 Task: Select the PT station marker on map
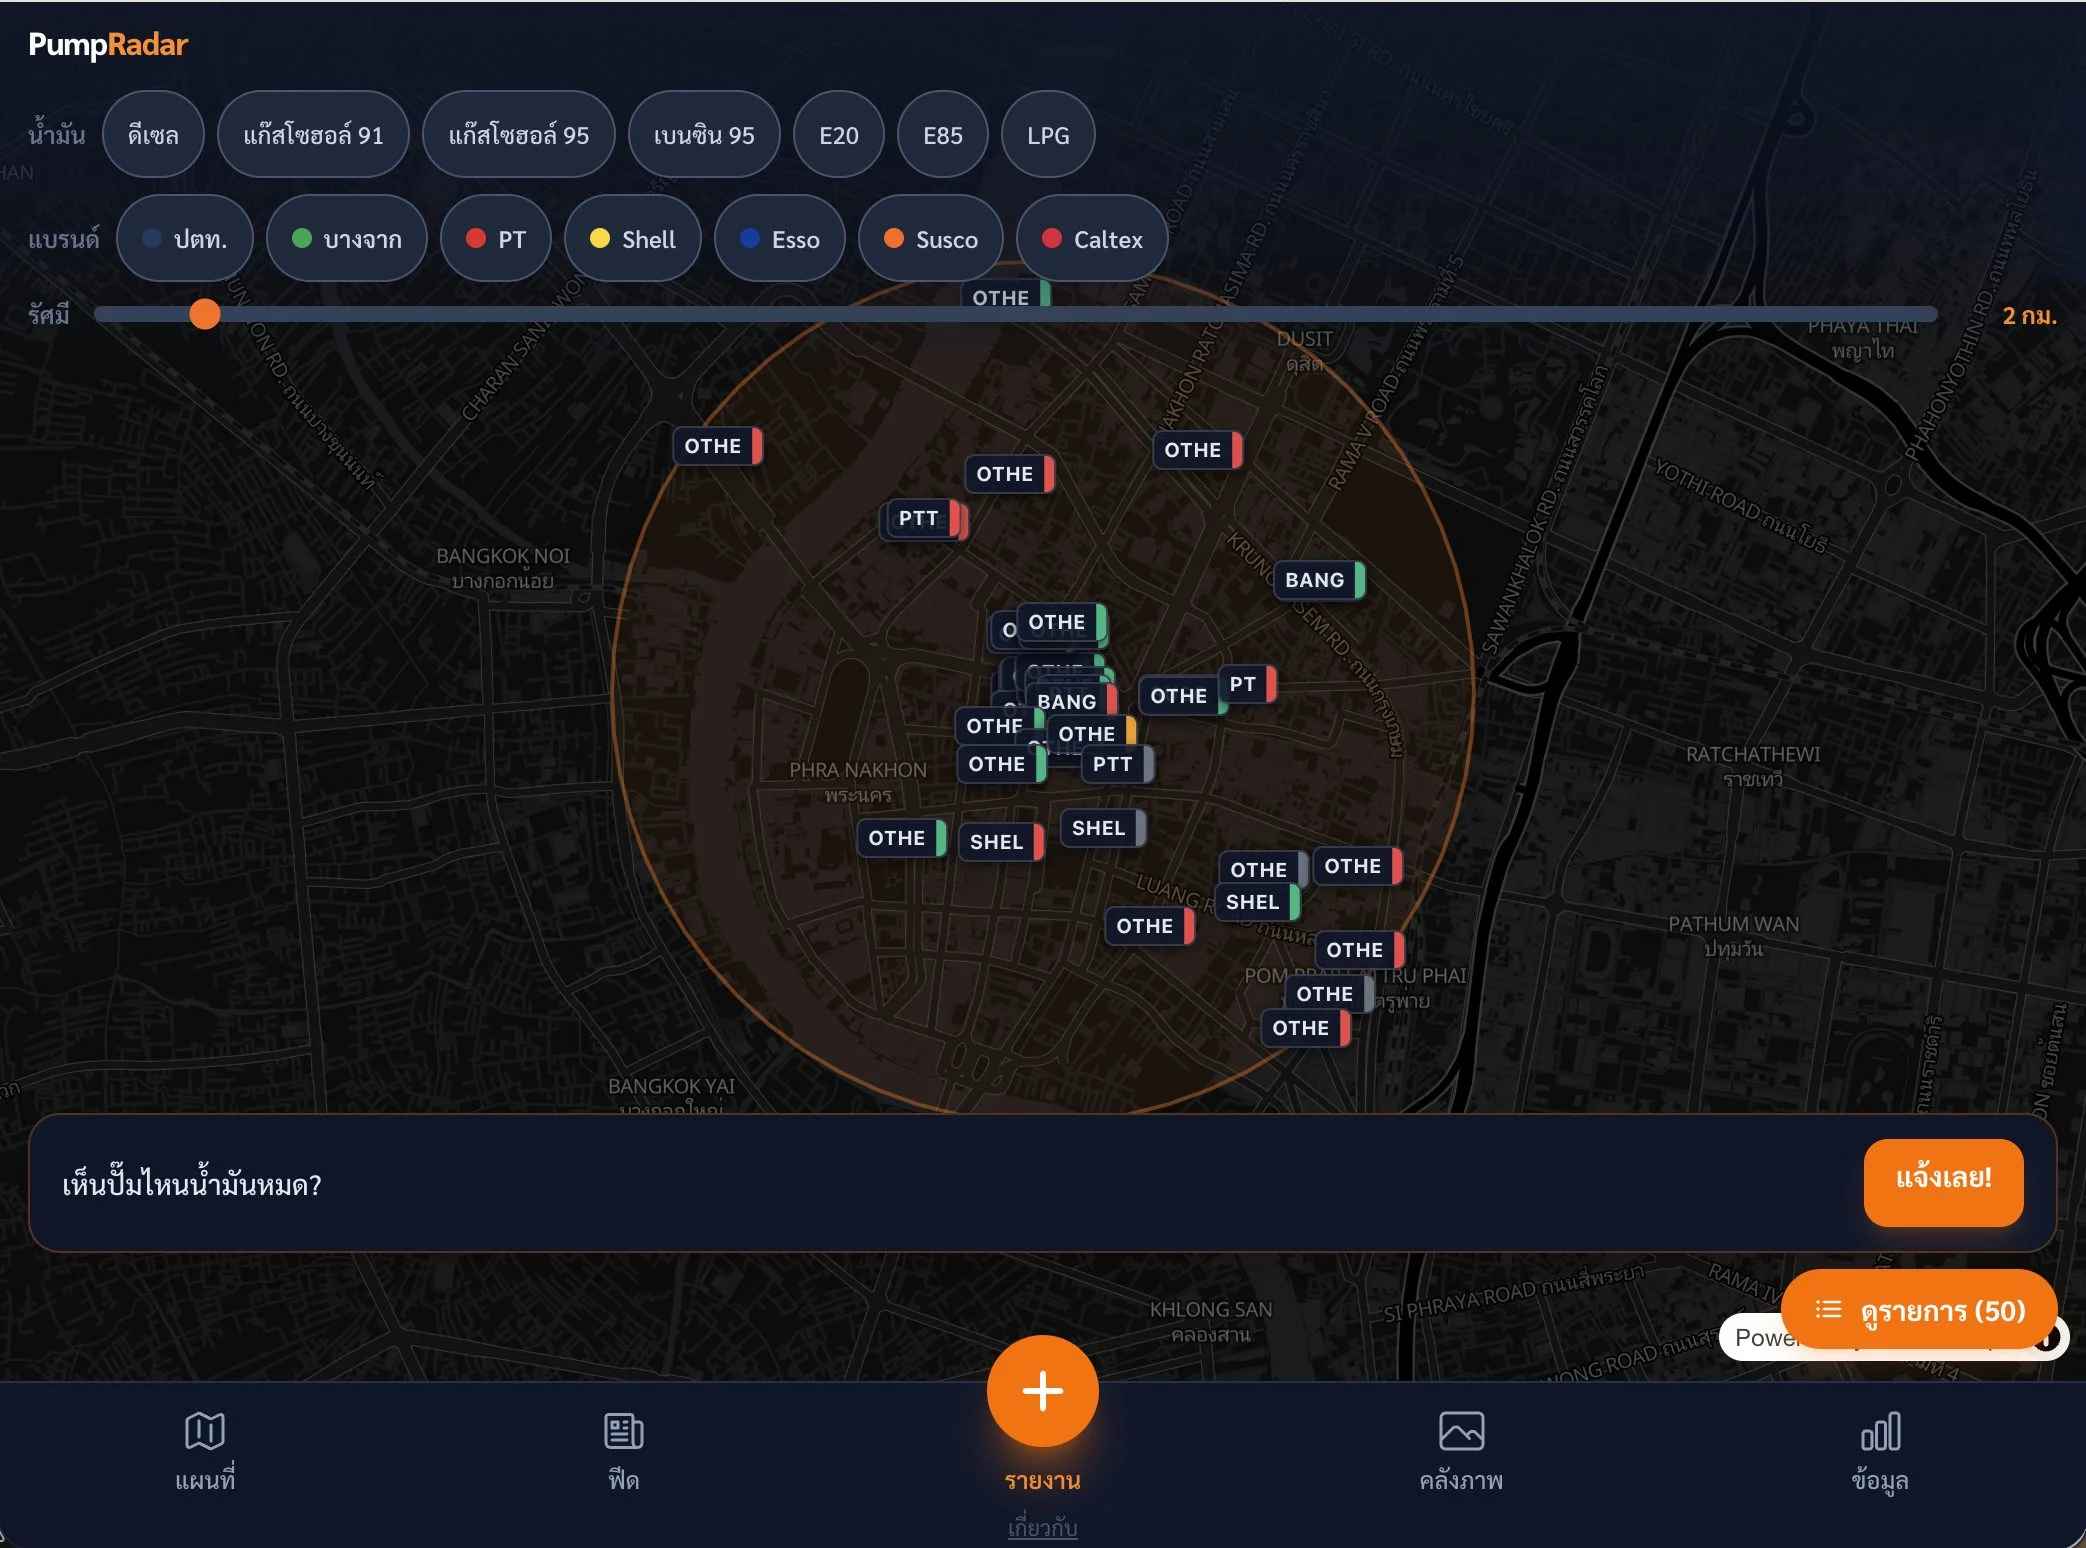tap(1244, 684)
